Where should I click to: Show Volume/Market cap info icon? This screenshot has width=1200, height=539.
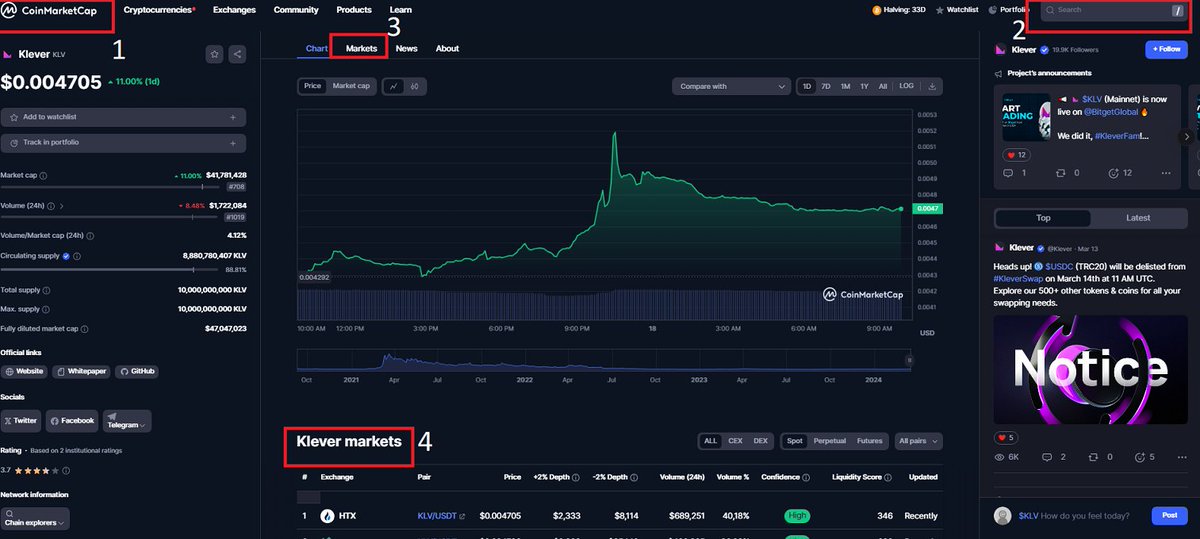(x=89, y=235)
